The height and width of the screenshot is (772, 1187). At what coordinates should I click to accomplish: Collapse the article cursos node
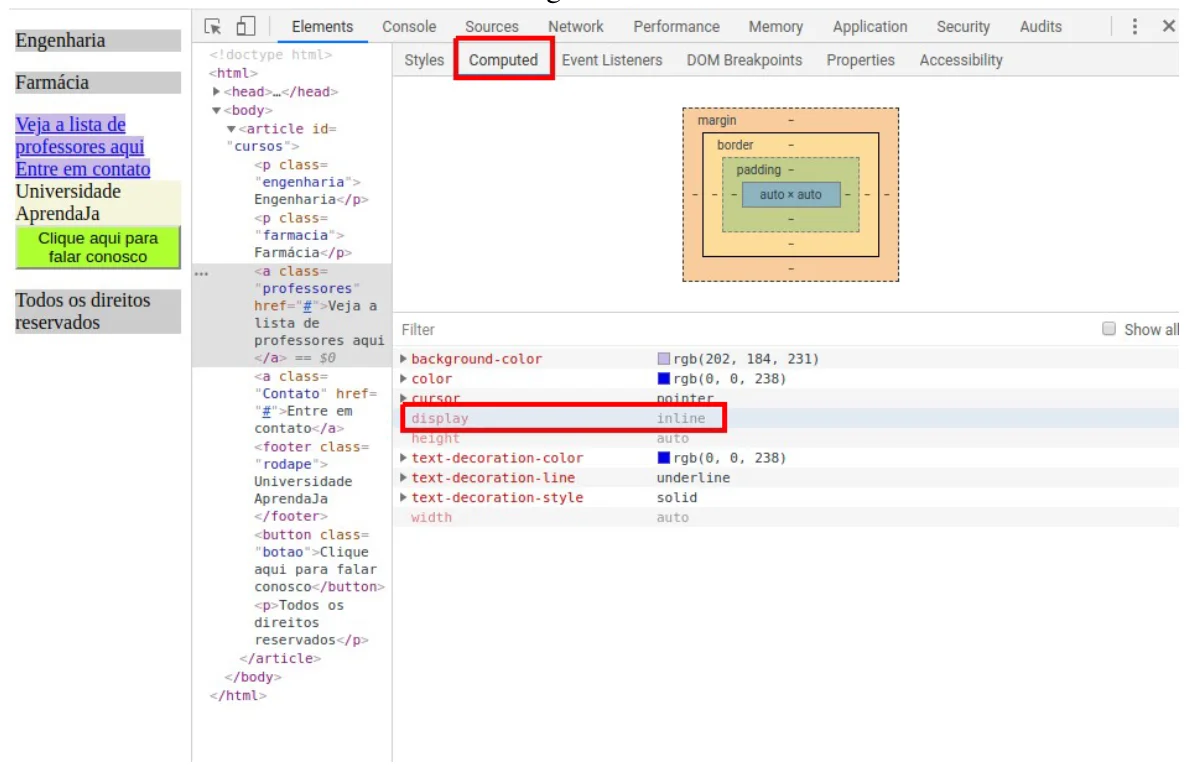pyautogui.click(x=231, y=129)
